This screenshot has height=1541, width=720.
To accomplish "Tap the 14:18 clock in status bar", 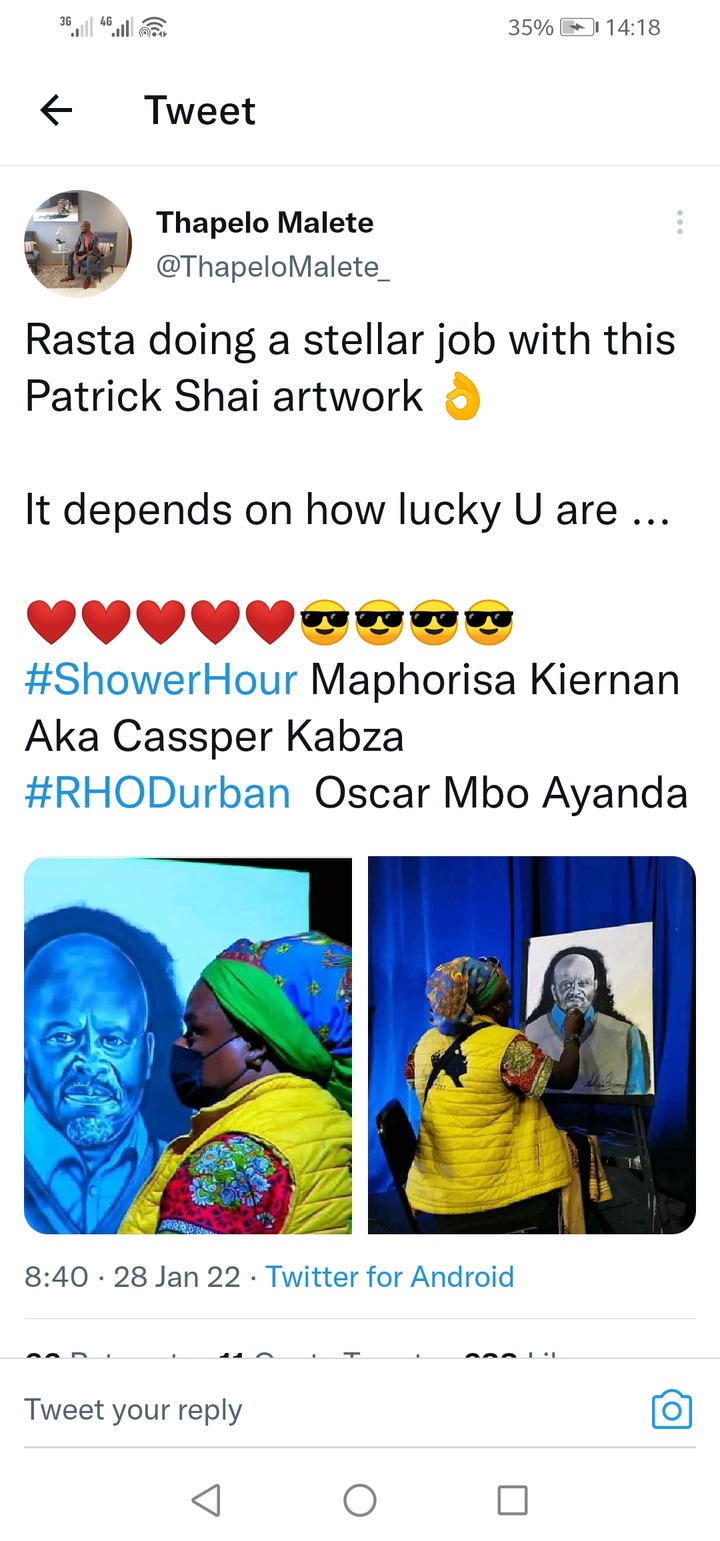I will [x=633, y=28].
